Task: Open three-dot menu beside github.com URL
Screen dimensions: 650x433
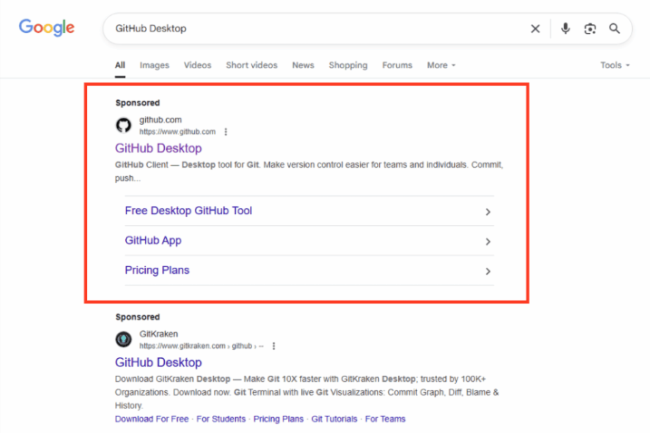Action: [x=226, y=131]
